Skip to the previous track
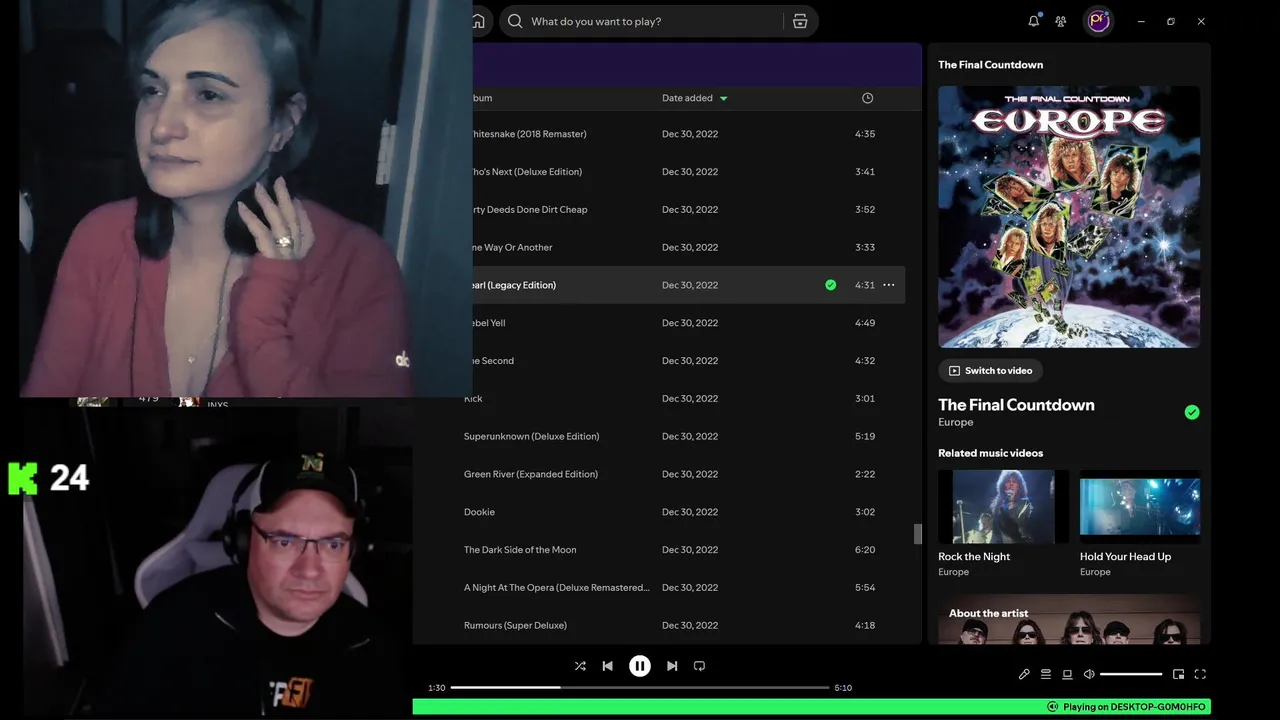This screenshot has width=1280, height=720. click(x=607, y=666)
